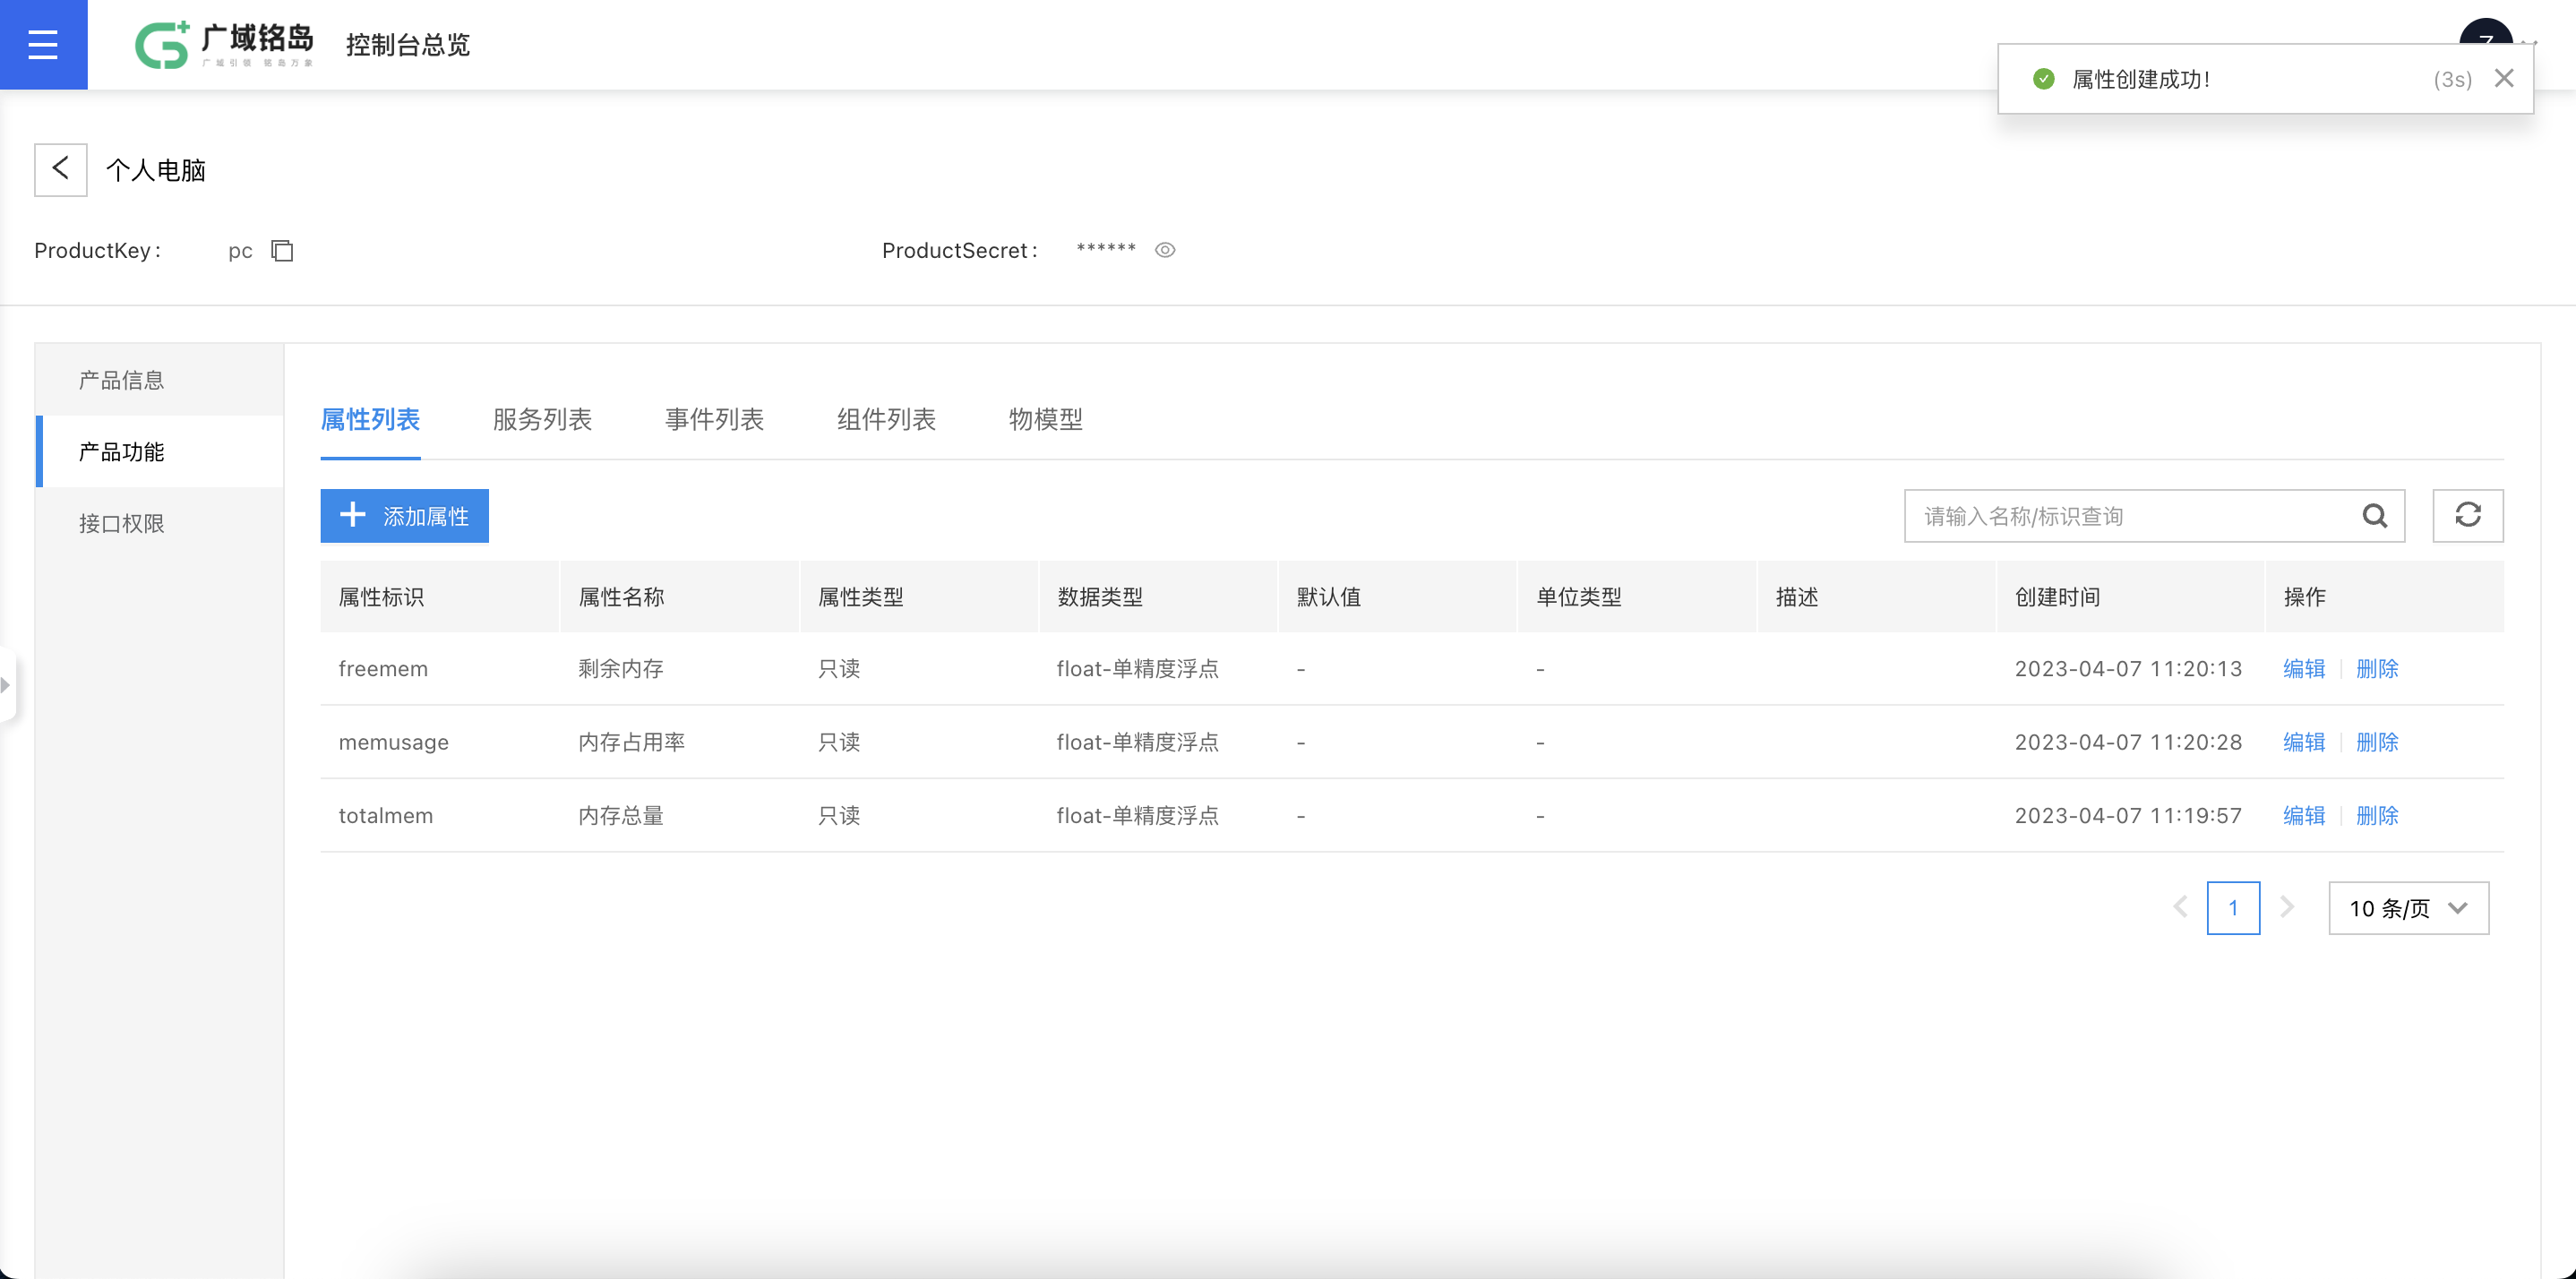Open 产品信息 in the sidebar
The width and height of the screenshot is (2576, 1279).
coord(160,380)
